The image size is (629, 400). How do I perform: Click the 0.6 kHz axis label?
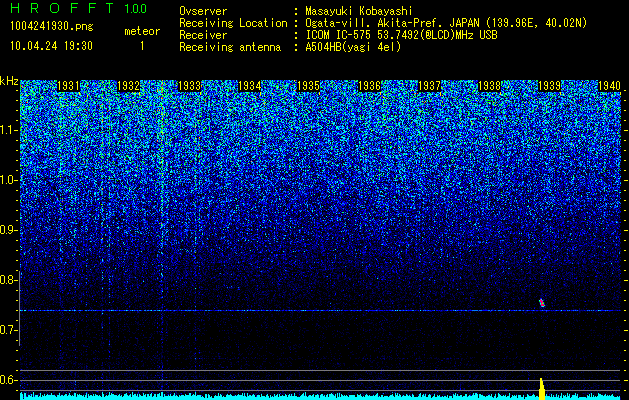(8, 380)
